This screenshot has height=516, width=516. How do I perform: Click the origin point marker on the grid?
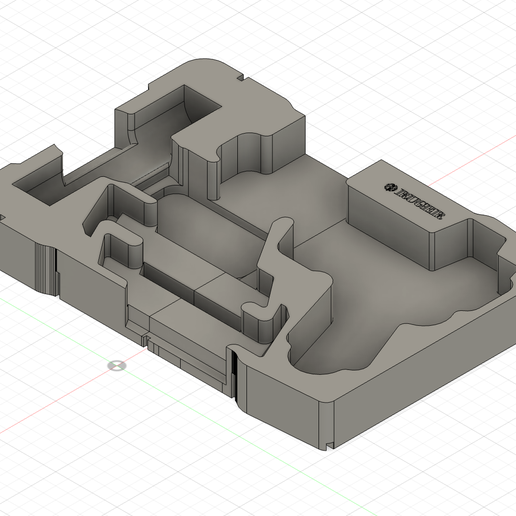coord(117,365)
